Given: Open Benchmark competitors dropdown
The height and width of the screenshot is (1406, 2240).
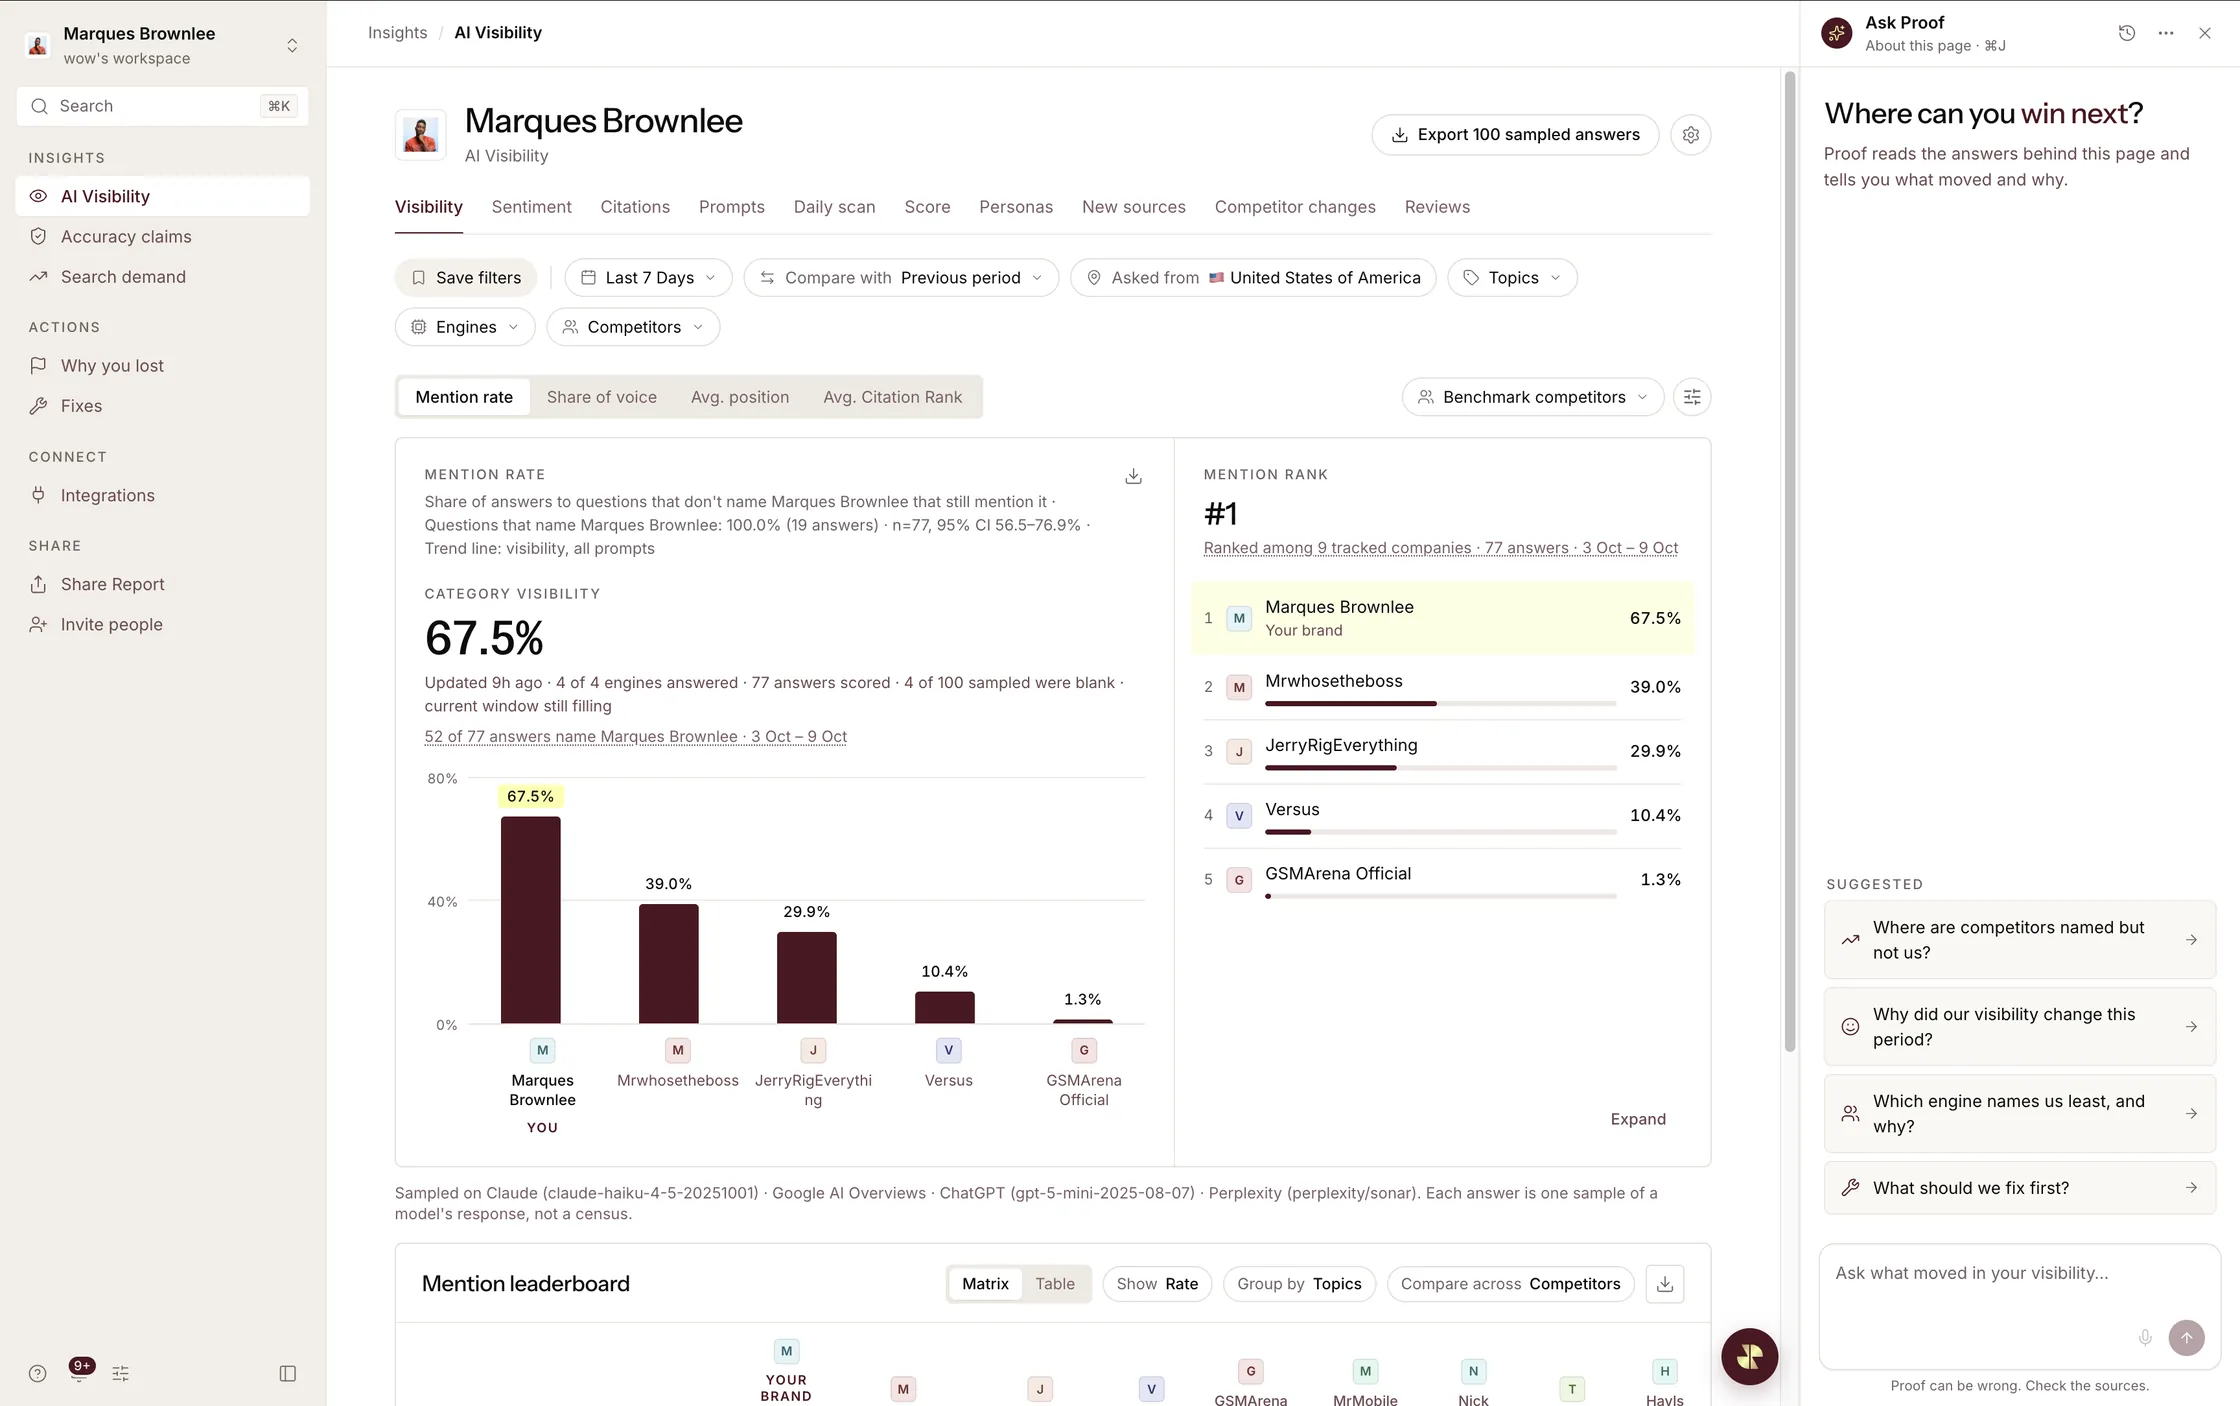Looking at the screenshot, I should point(1533,397).
